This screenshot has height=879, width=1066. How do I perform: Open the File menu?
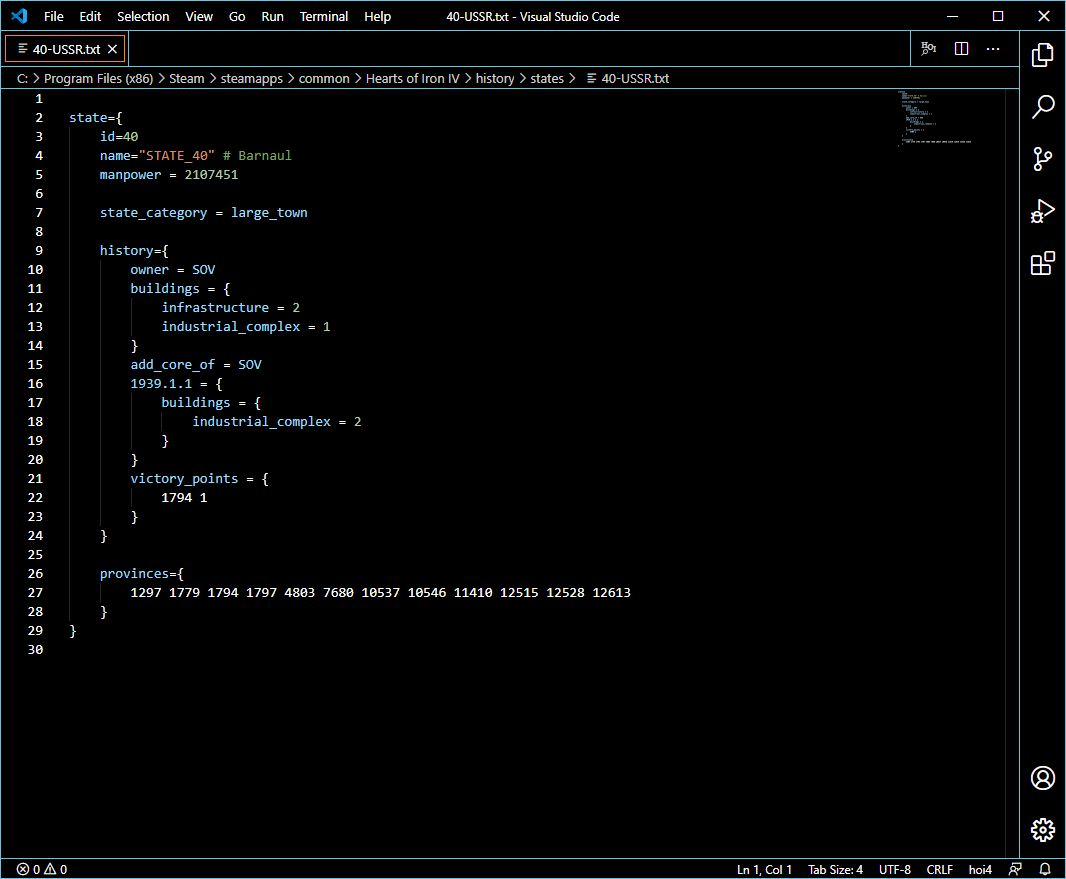click(x=54, y=16)
